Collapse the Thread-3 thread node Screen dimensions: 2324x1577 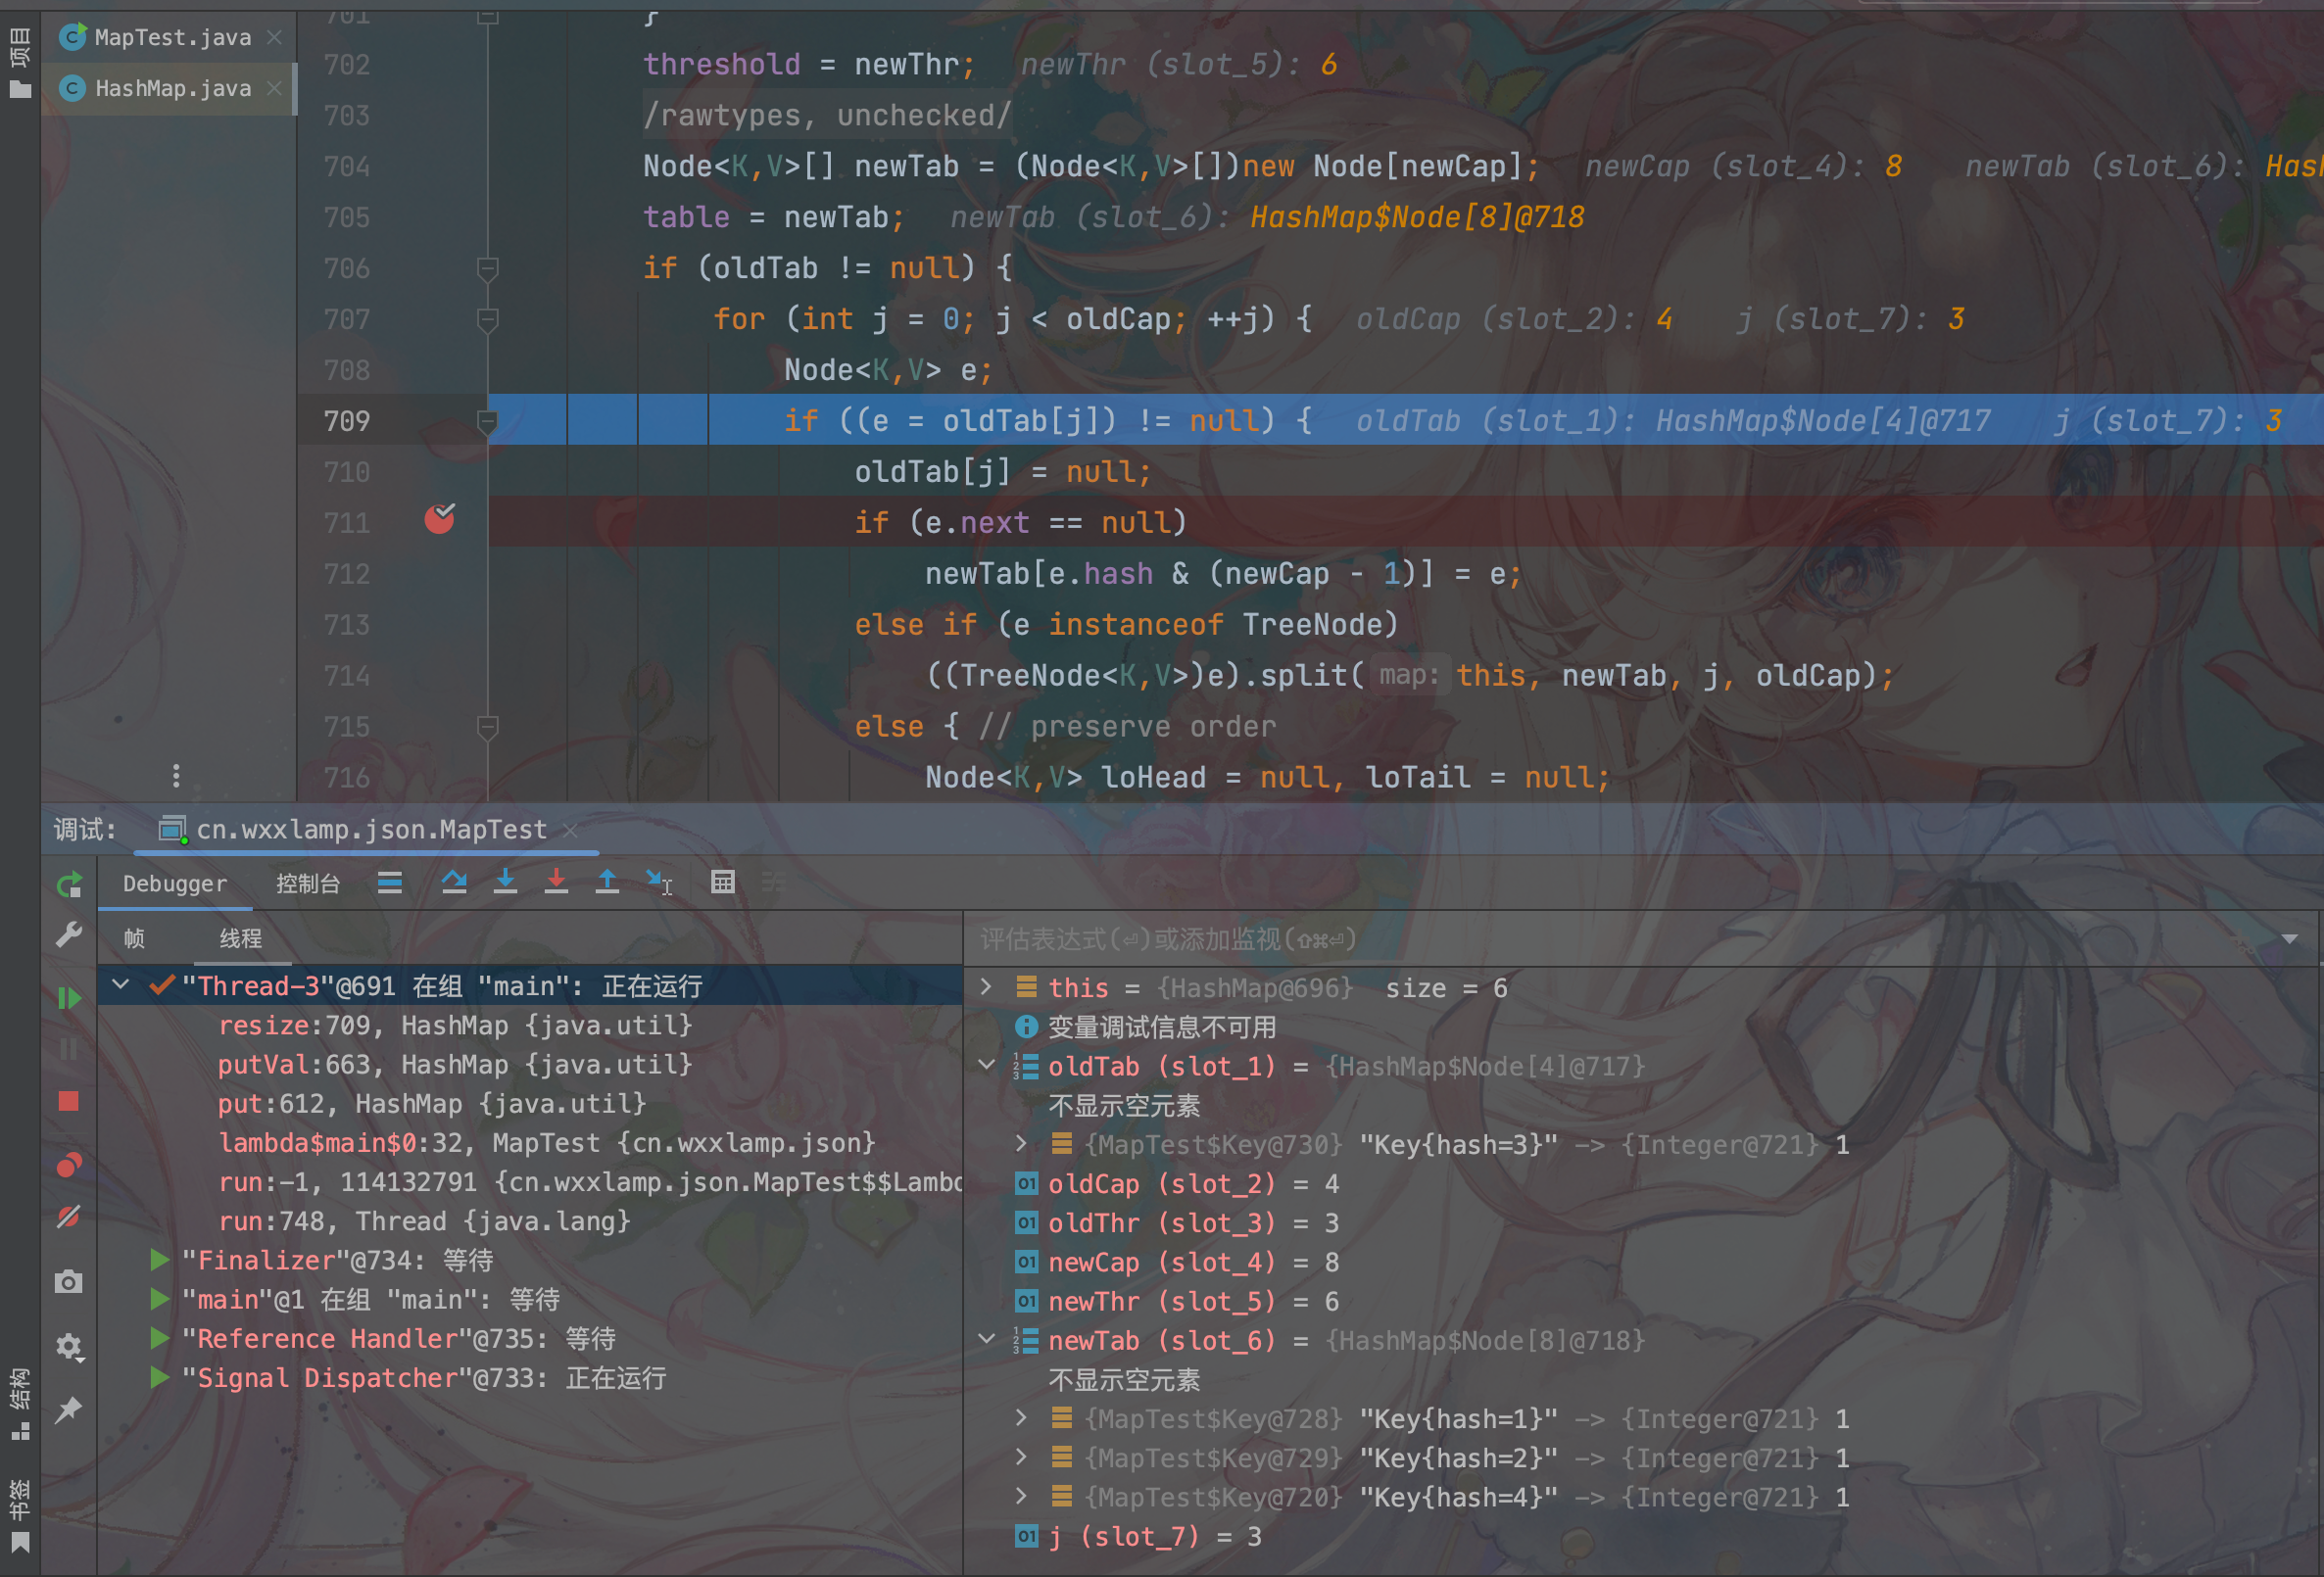click(121, 985)
